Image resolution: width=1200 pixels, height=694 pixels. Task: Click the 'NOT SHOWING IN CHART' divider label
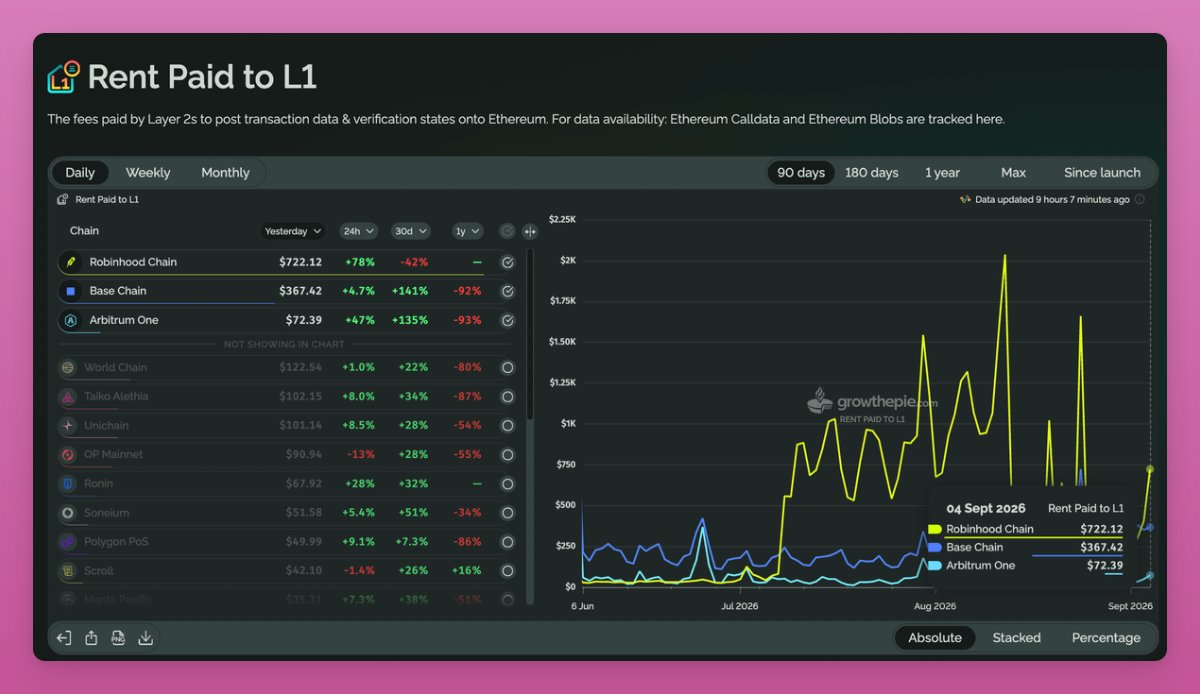point(285,344)
